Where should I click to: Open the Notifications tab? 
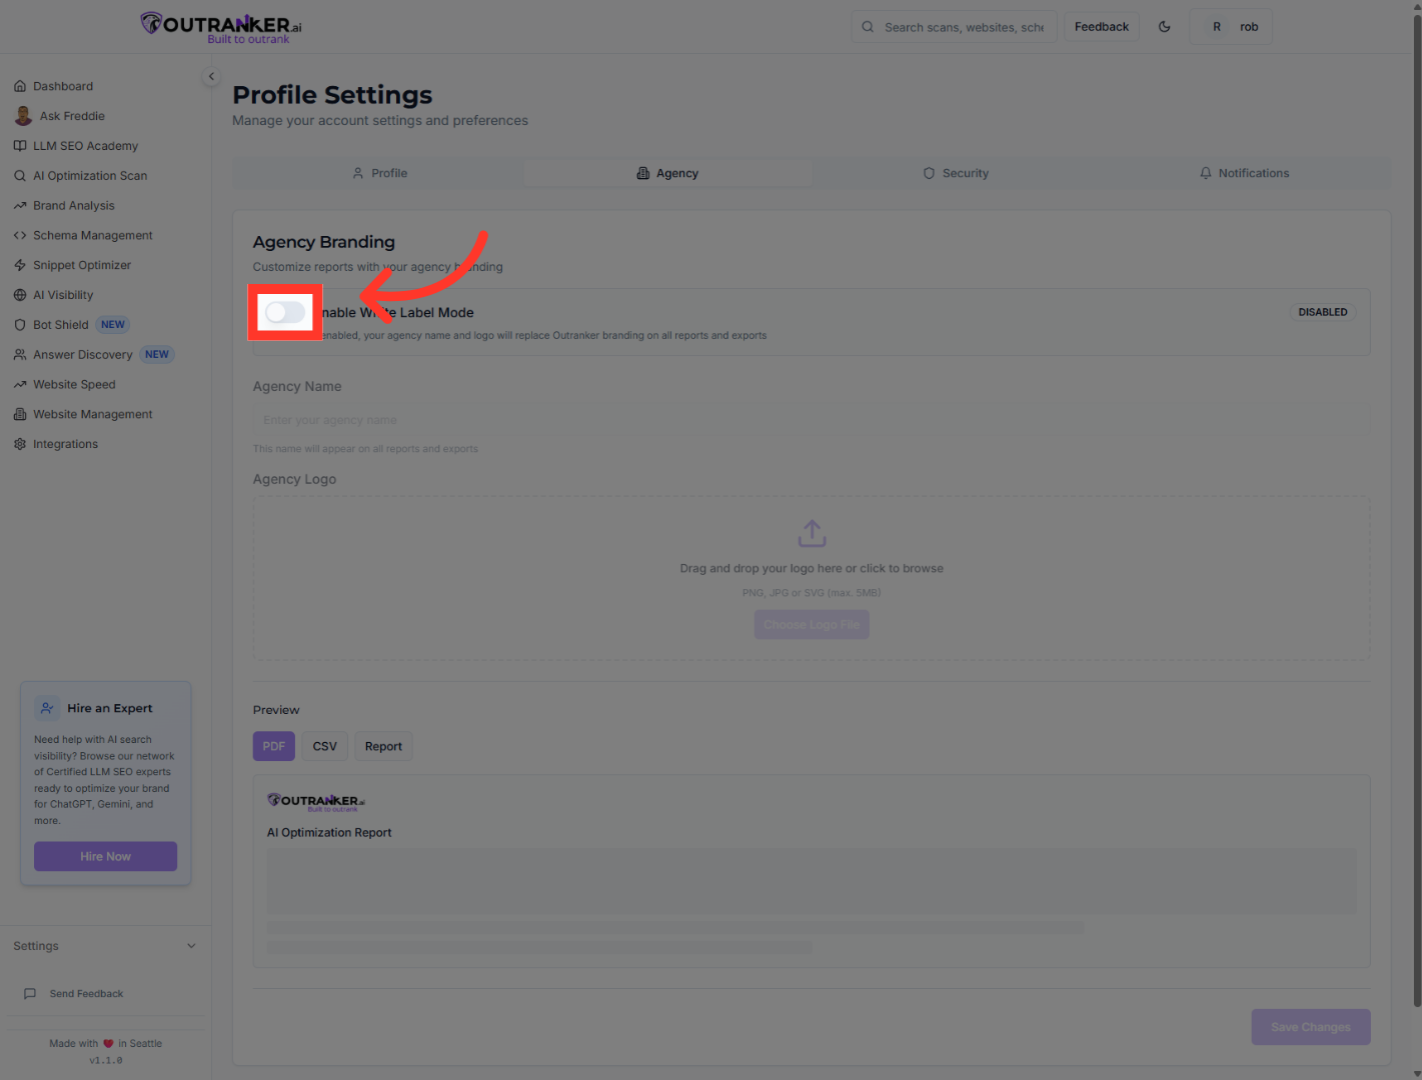pos(1244,172)
